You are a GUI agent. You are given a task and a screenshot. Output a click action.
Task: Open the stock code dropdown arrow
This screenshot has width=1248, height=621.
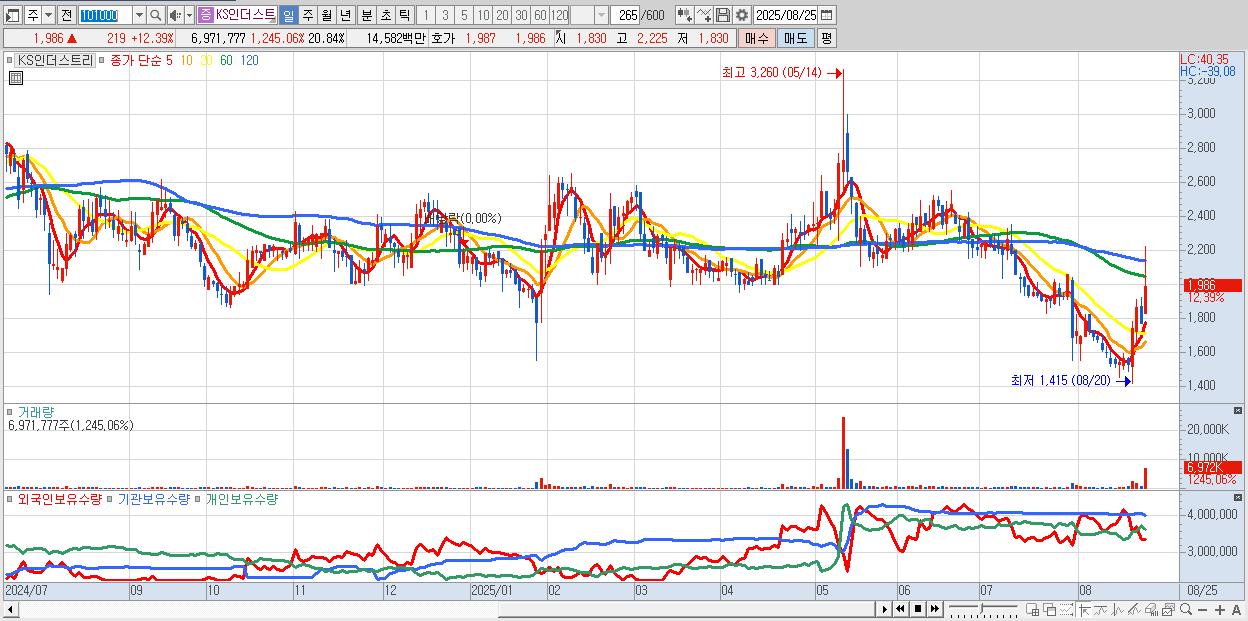pos(139,15)
